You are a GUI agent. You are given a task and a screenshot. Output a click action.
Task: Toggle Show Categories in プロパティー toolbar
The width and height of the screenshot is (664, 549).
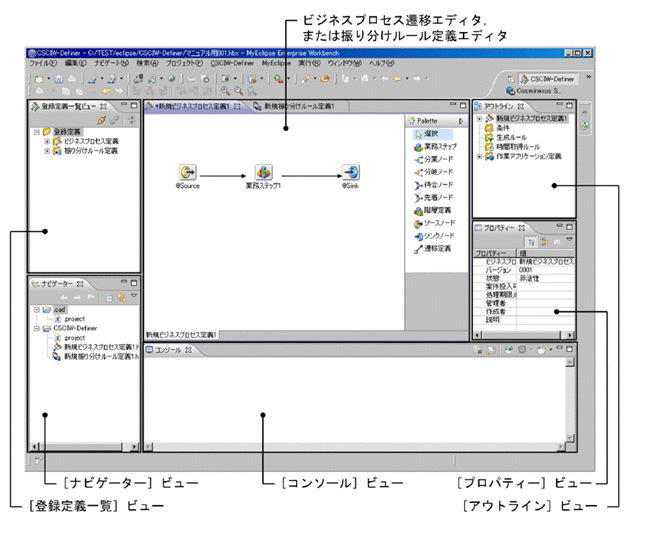[x=531, y=242]
